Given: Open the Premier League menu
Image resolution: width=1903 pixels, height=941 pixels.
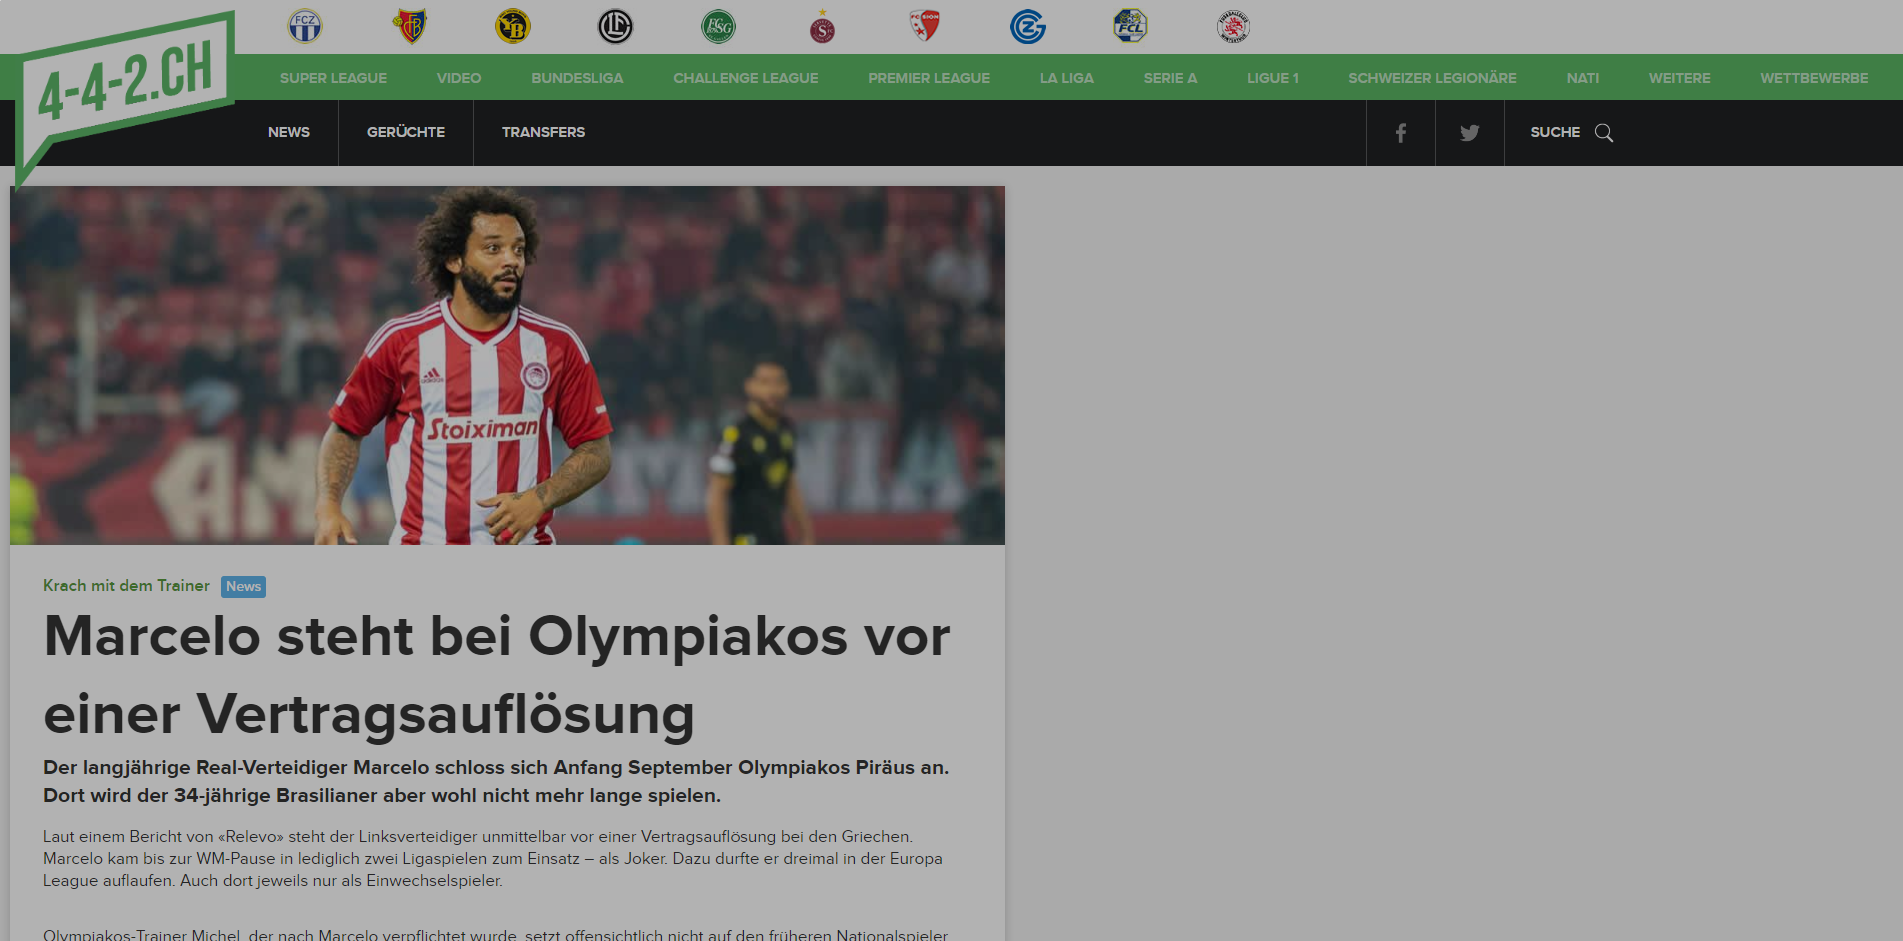Looking at the screenshot, I should click(x=929, y=78).
